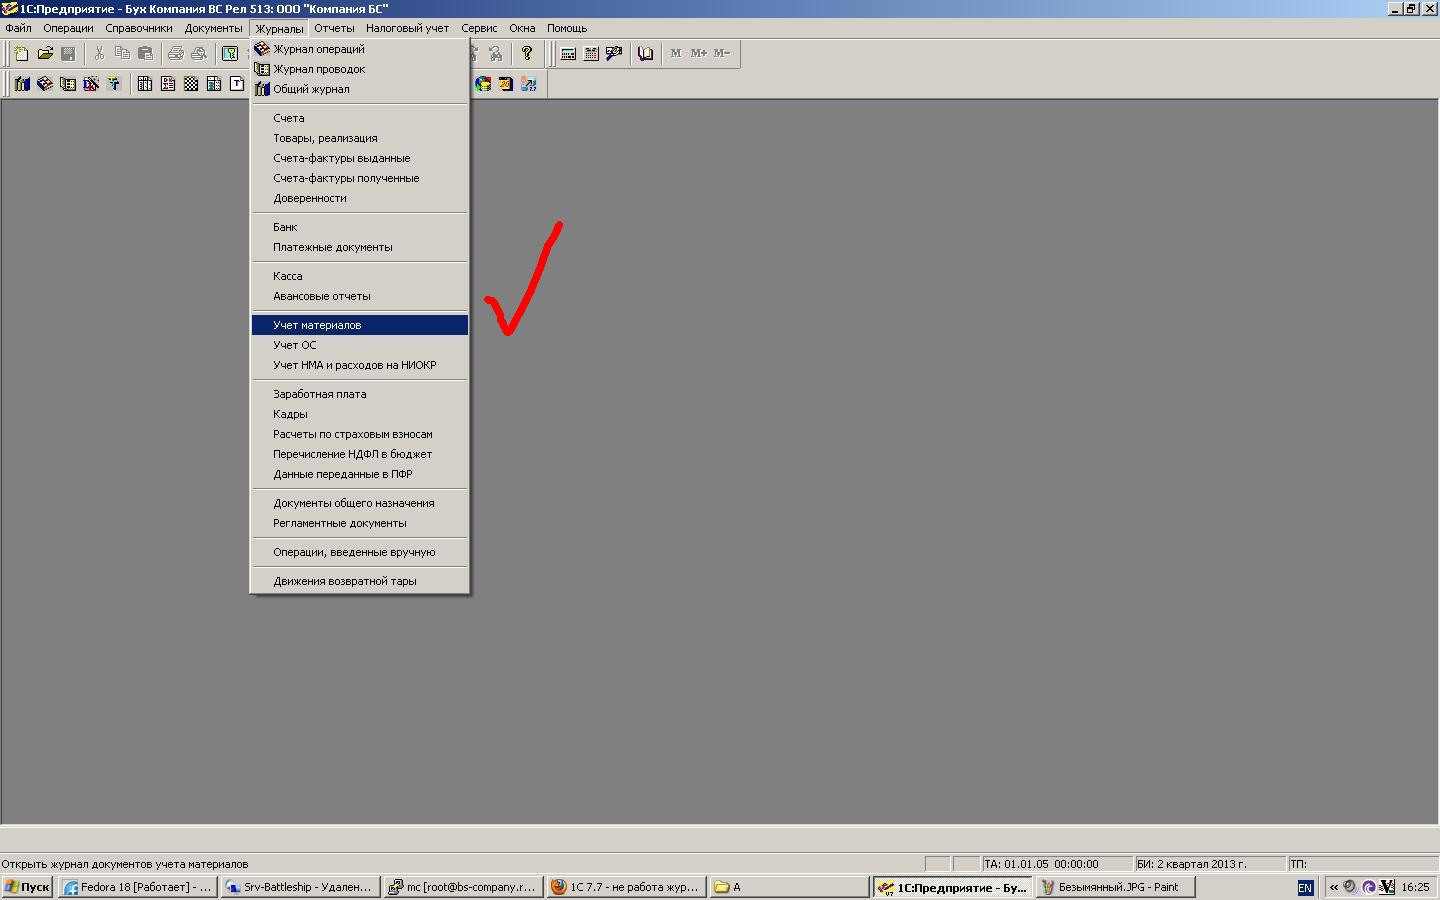Click the white T square toolbar icon
This screenshot has height=900, width=1440.
[237, 84]
